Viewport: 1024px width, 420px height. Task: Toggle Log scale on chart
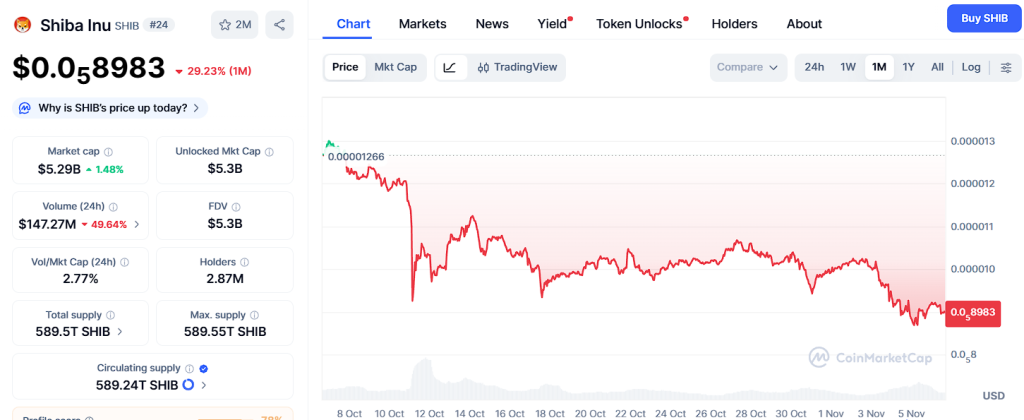pos(971,67)
